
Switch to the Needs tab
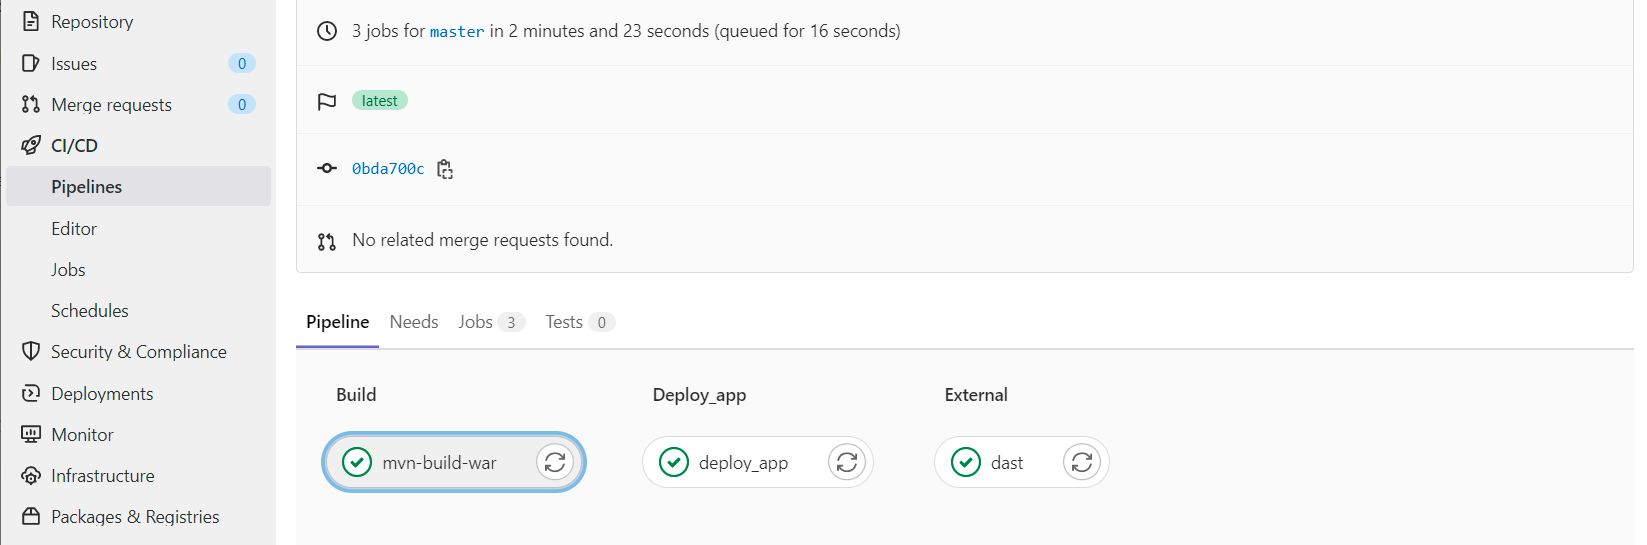(x=414, y=322)
